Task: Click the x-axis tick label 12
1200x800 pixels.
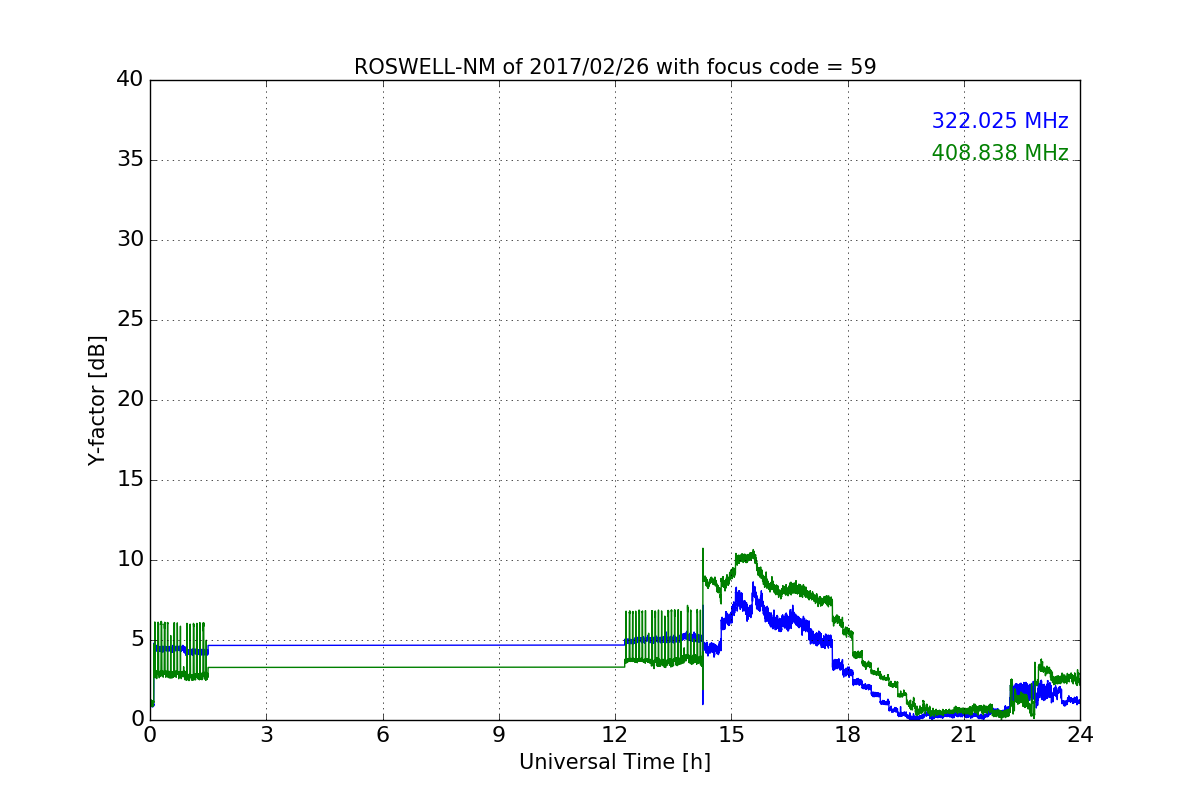Action: click(x=615, y=735)
